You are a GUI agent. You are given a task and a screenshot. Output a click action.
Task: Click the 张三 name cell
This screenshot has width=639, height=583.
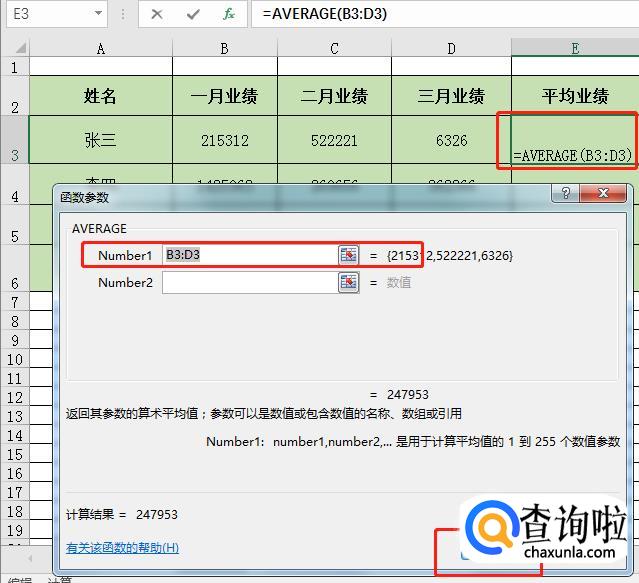click(x=100, y=140)
